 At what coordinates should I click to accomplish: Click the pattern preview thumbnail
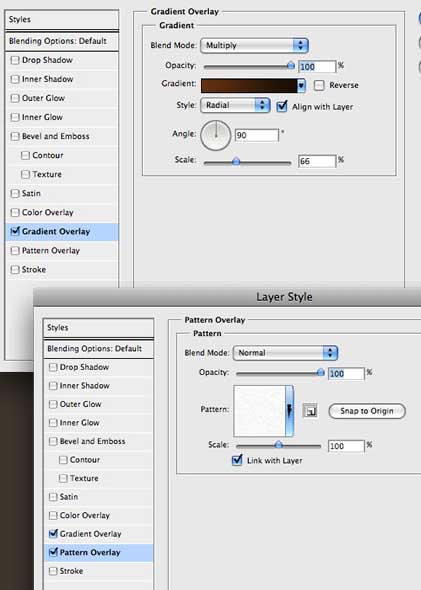(x=260, y=411)
